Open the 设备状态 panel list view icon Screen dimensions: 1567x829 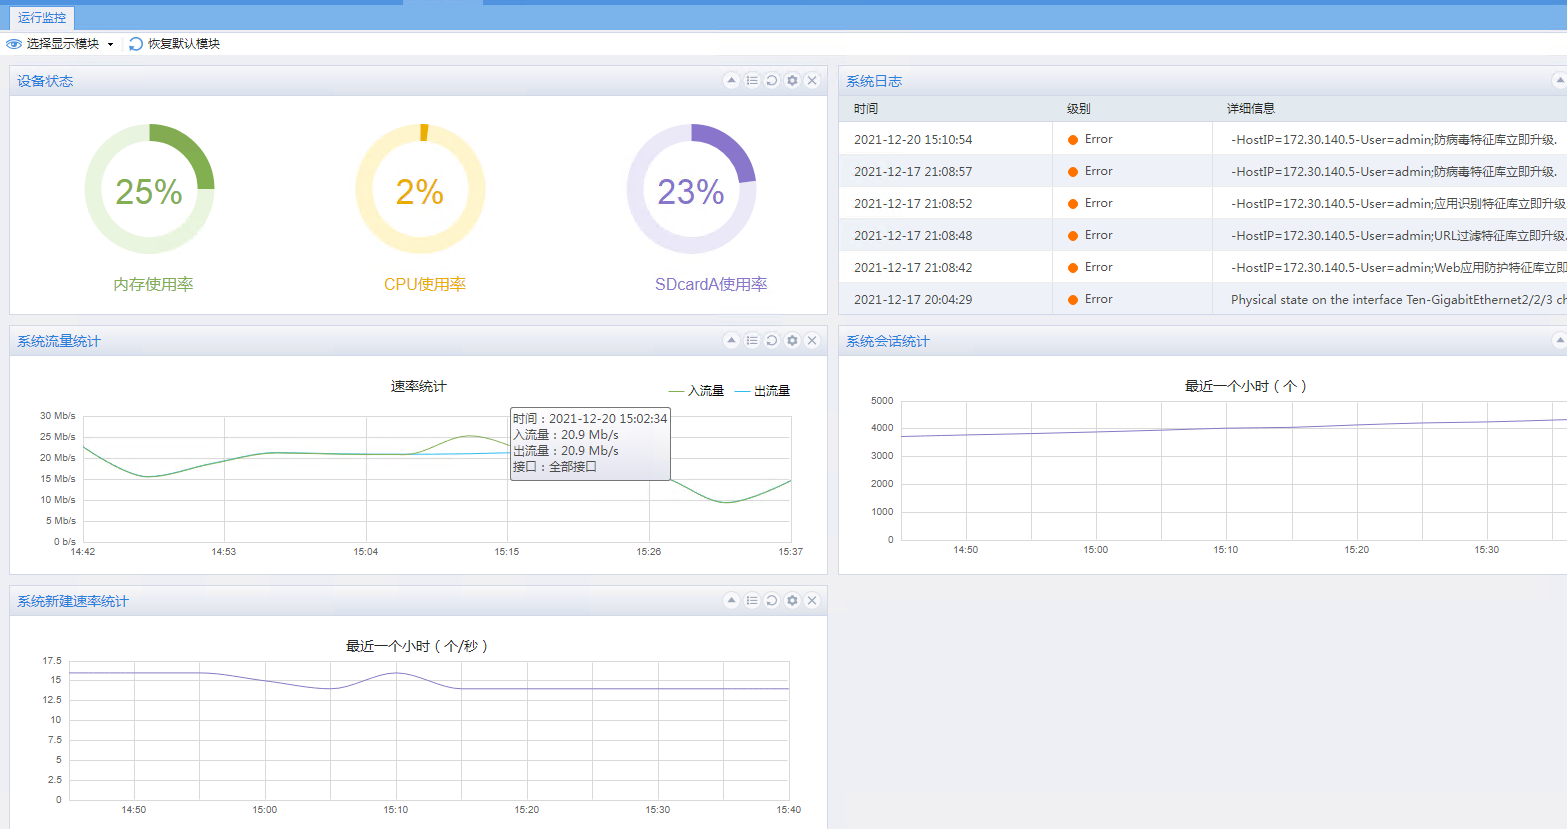point(752,81)
